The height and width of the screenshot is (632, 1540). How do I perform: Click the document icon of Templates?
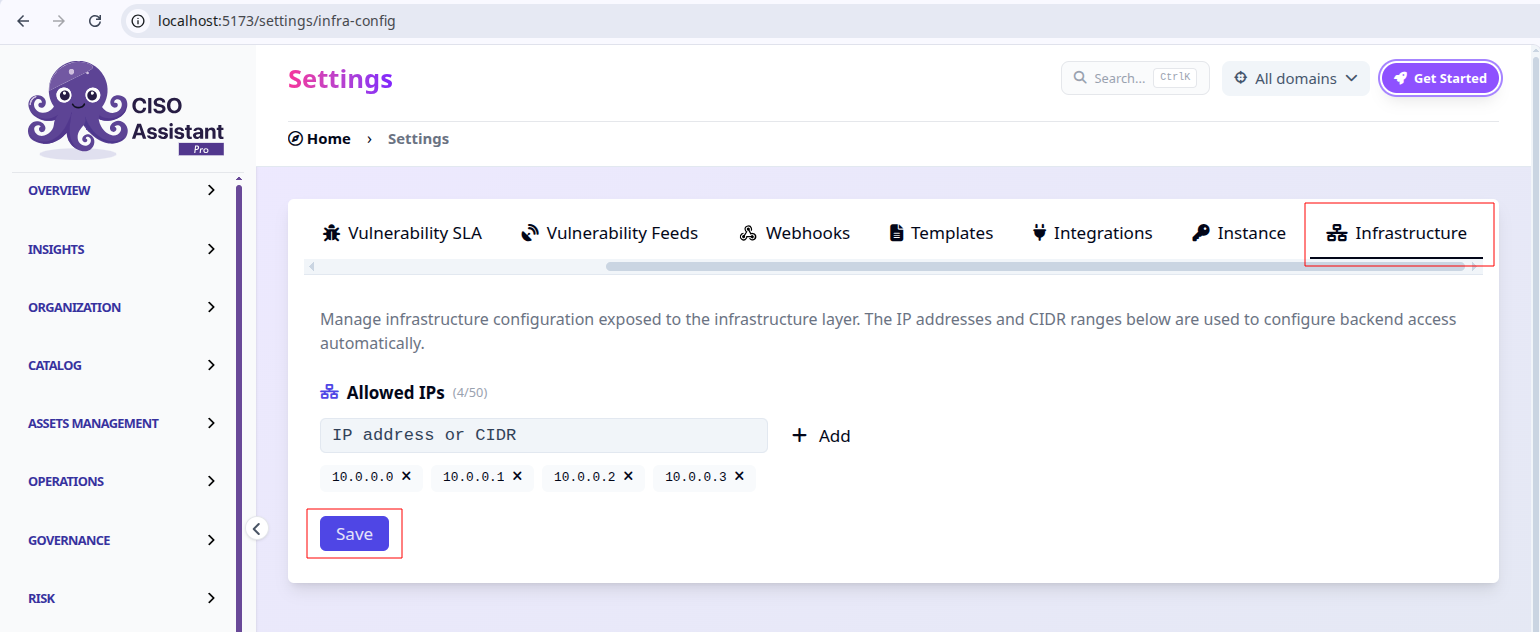coord(897,233)
